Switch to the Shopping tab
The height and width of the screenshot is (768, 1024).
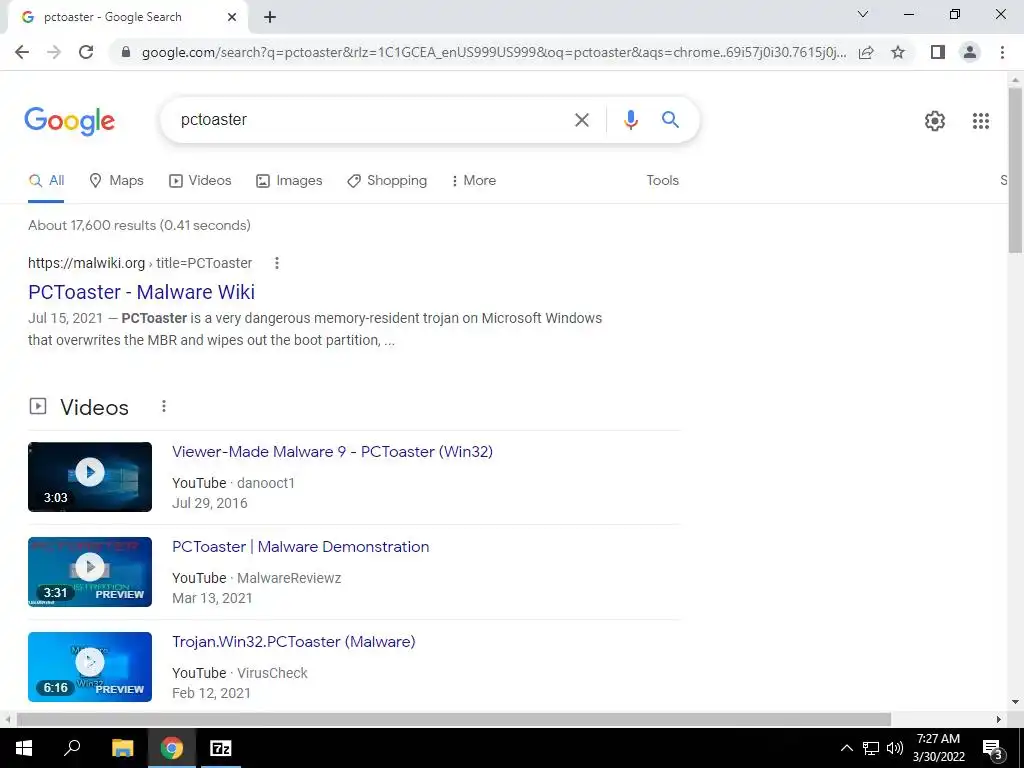click(387, 181)
